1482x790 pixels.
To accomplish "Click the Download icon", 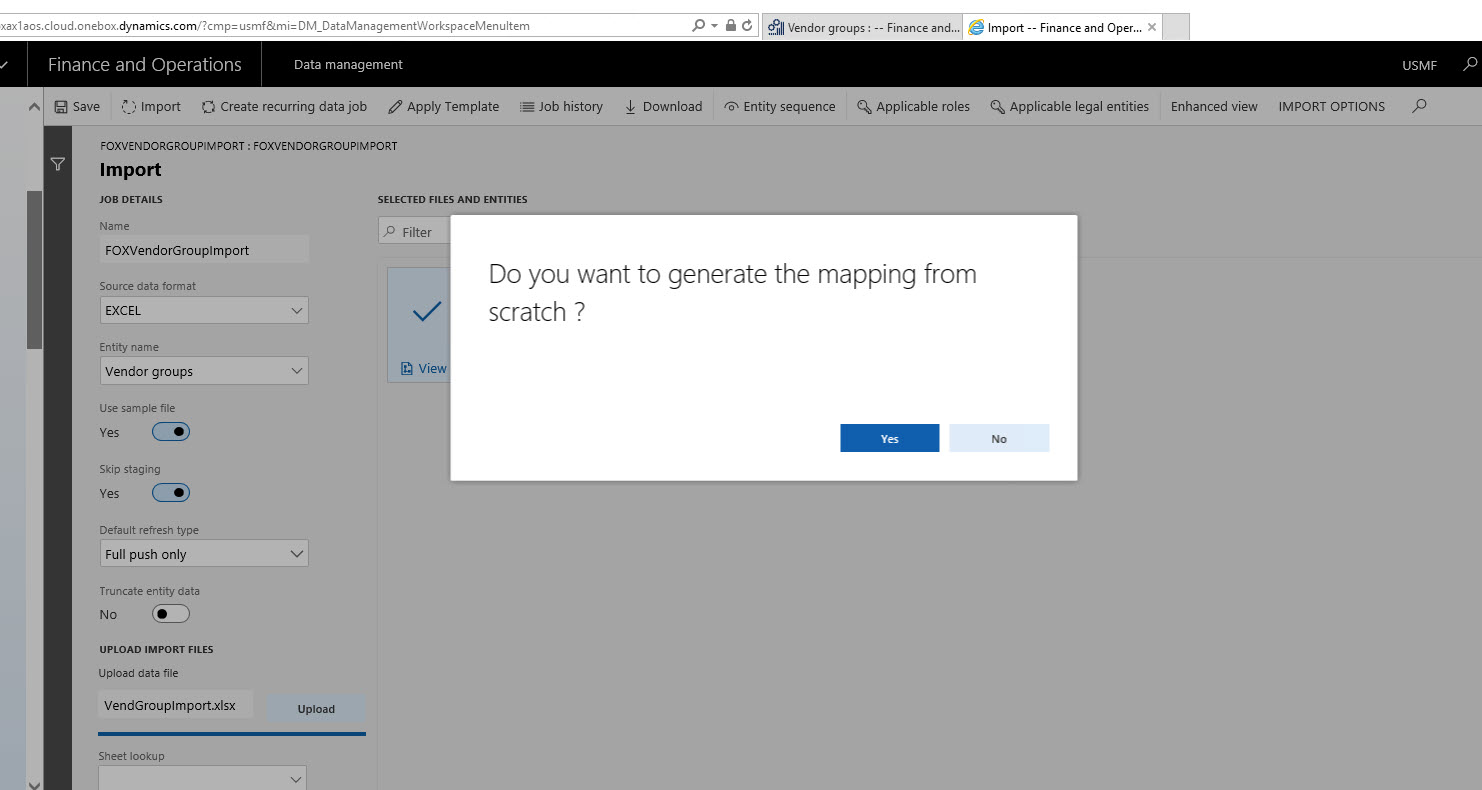I will [663, 106].
